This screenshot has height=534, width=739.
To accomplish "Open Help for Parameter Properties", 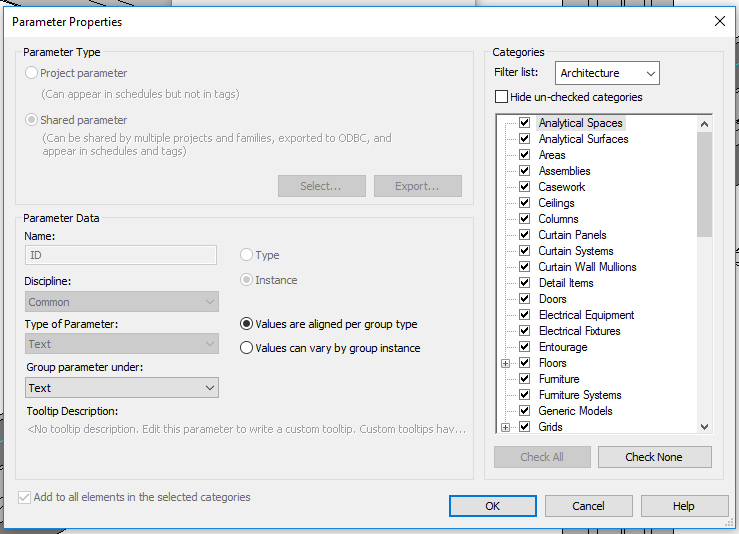I will point(683,506).
